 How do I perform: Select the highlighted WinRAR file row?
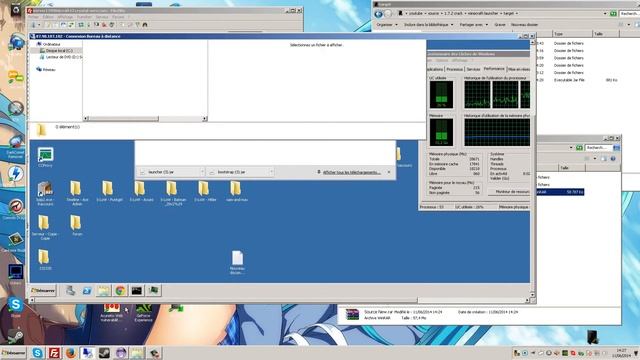tap(560, 192)
